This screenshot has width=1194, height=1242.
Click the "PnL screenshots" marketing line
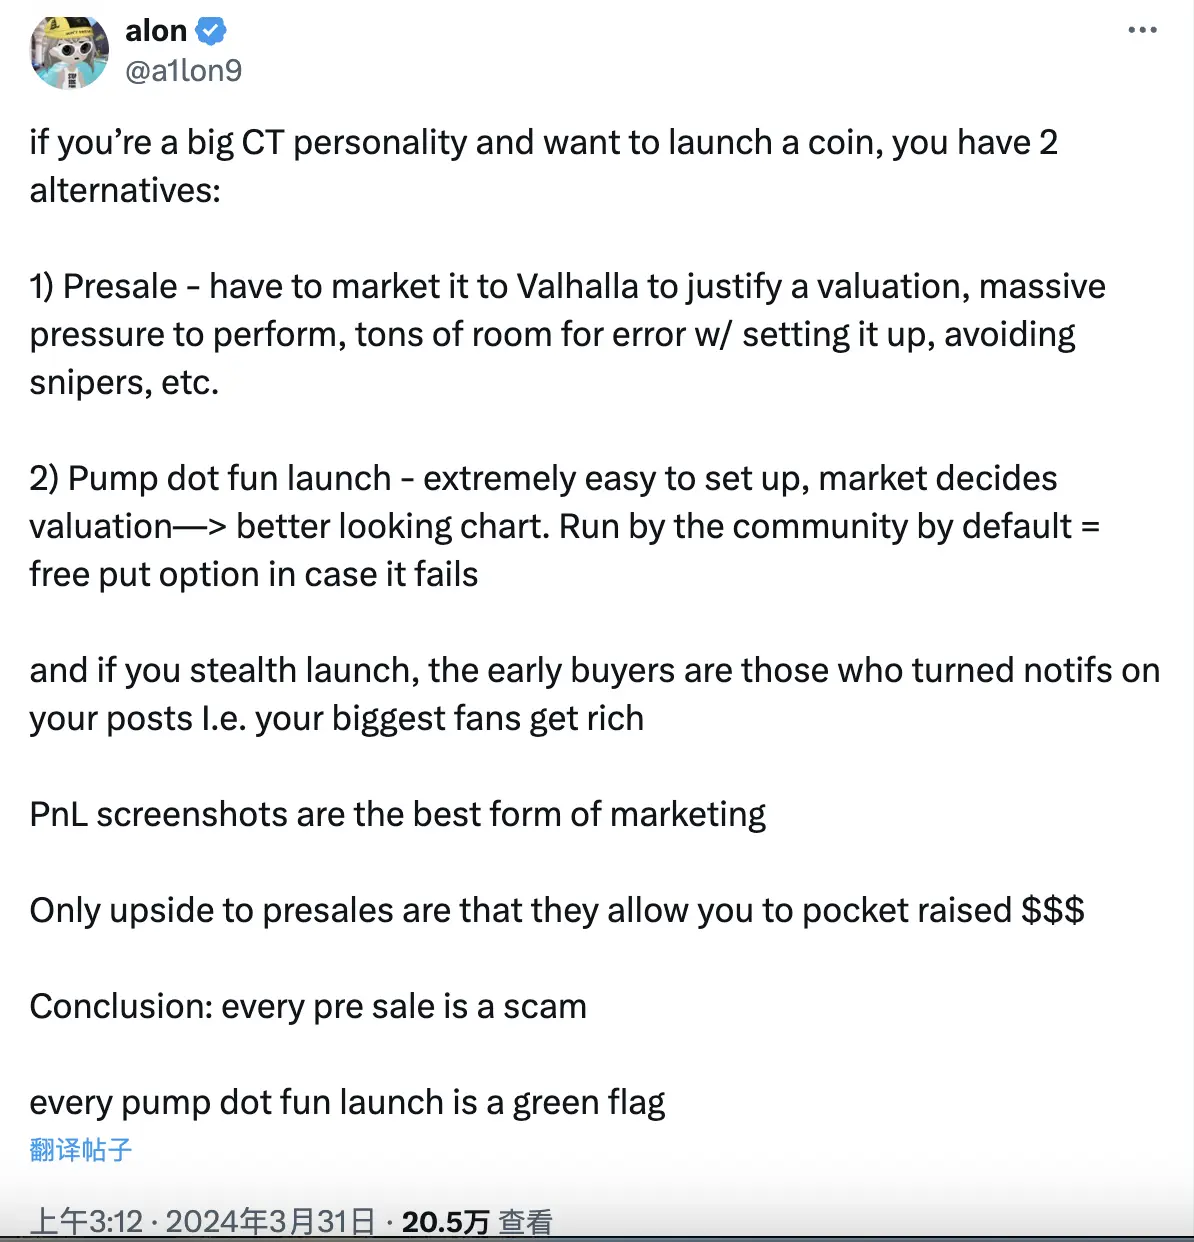click(397, 814)
